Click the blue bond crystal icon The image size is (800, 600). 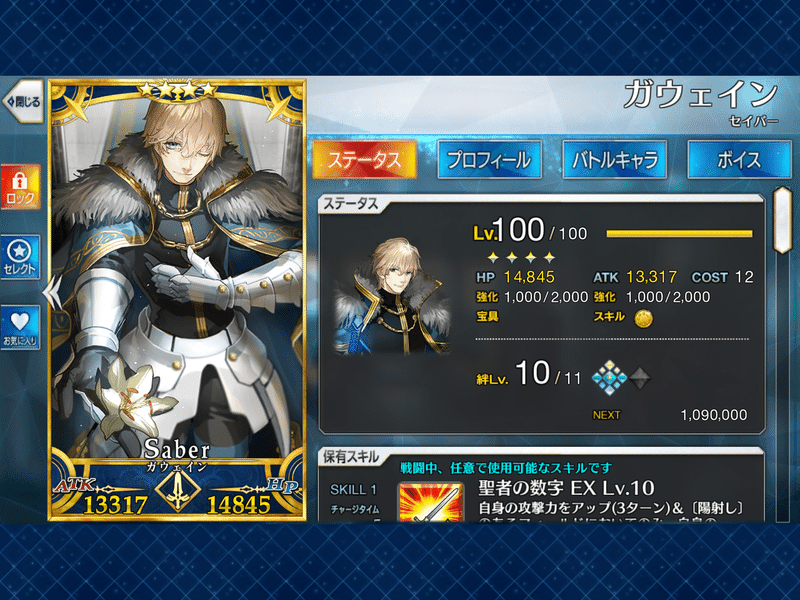(x=609, y=378)
